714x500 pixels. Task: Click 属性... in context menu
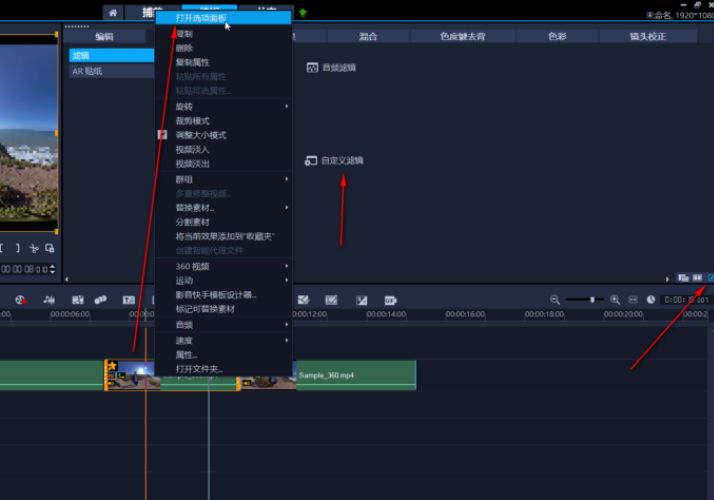187,355
